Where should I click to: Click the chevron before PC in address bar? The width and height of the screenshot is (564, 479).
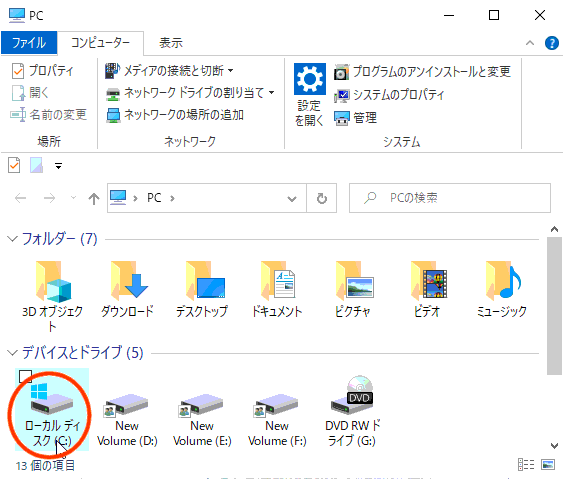pos(135,198)
